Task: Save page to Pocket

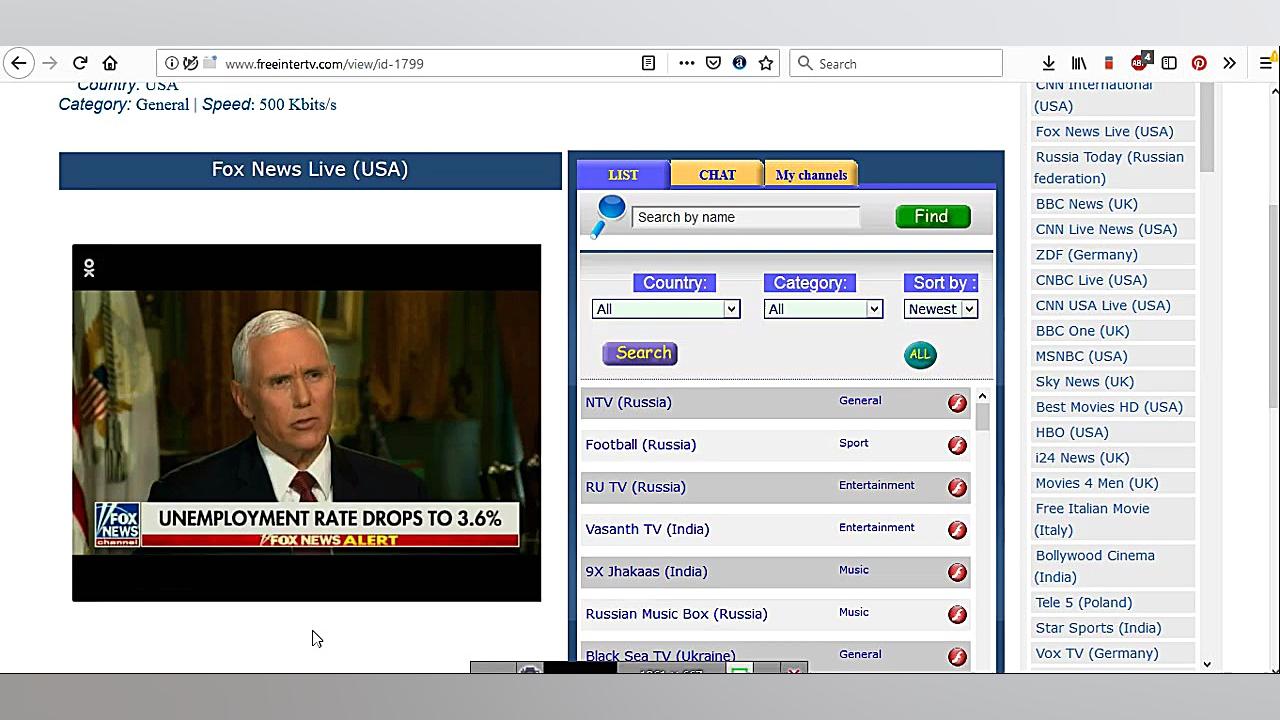Action: click(713, 63)
